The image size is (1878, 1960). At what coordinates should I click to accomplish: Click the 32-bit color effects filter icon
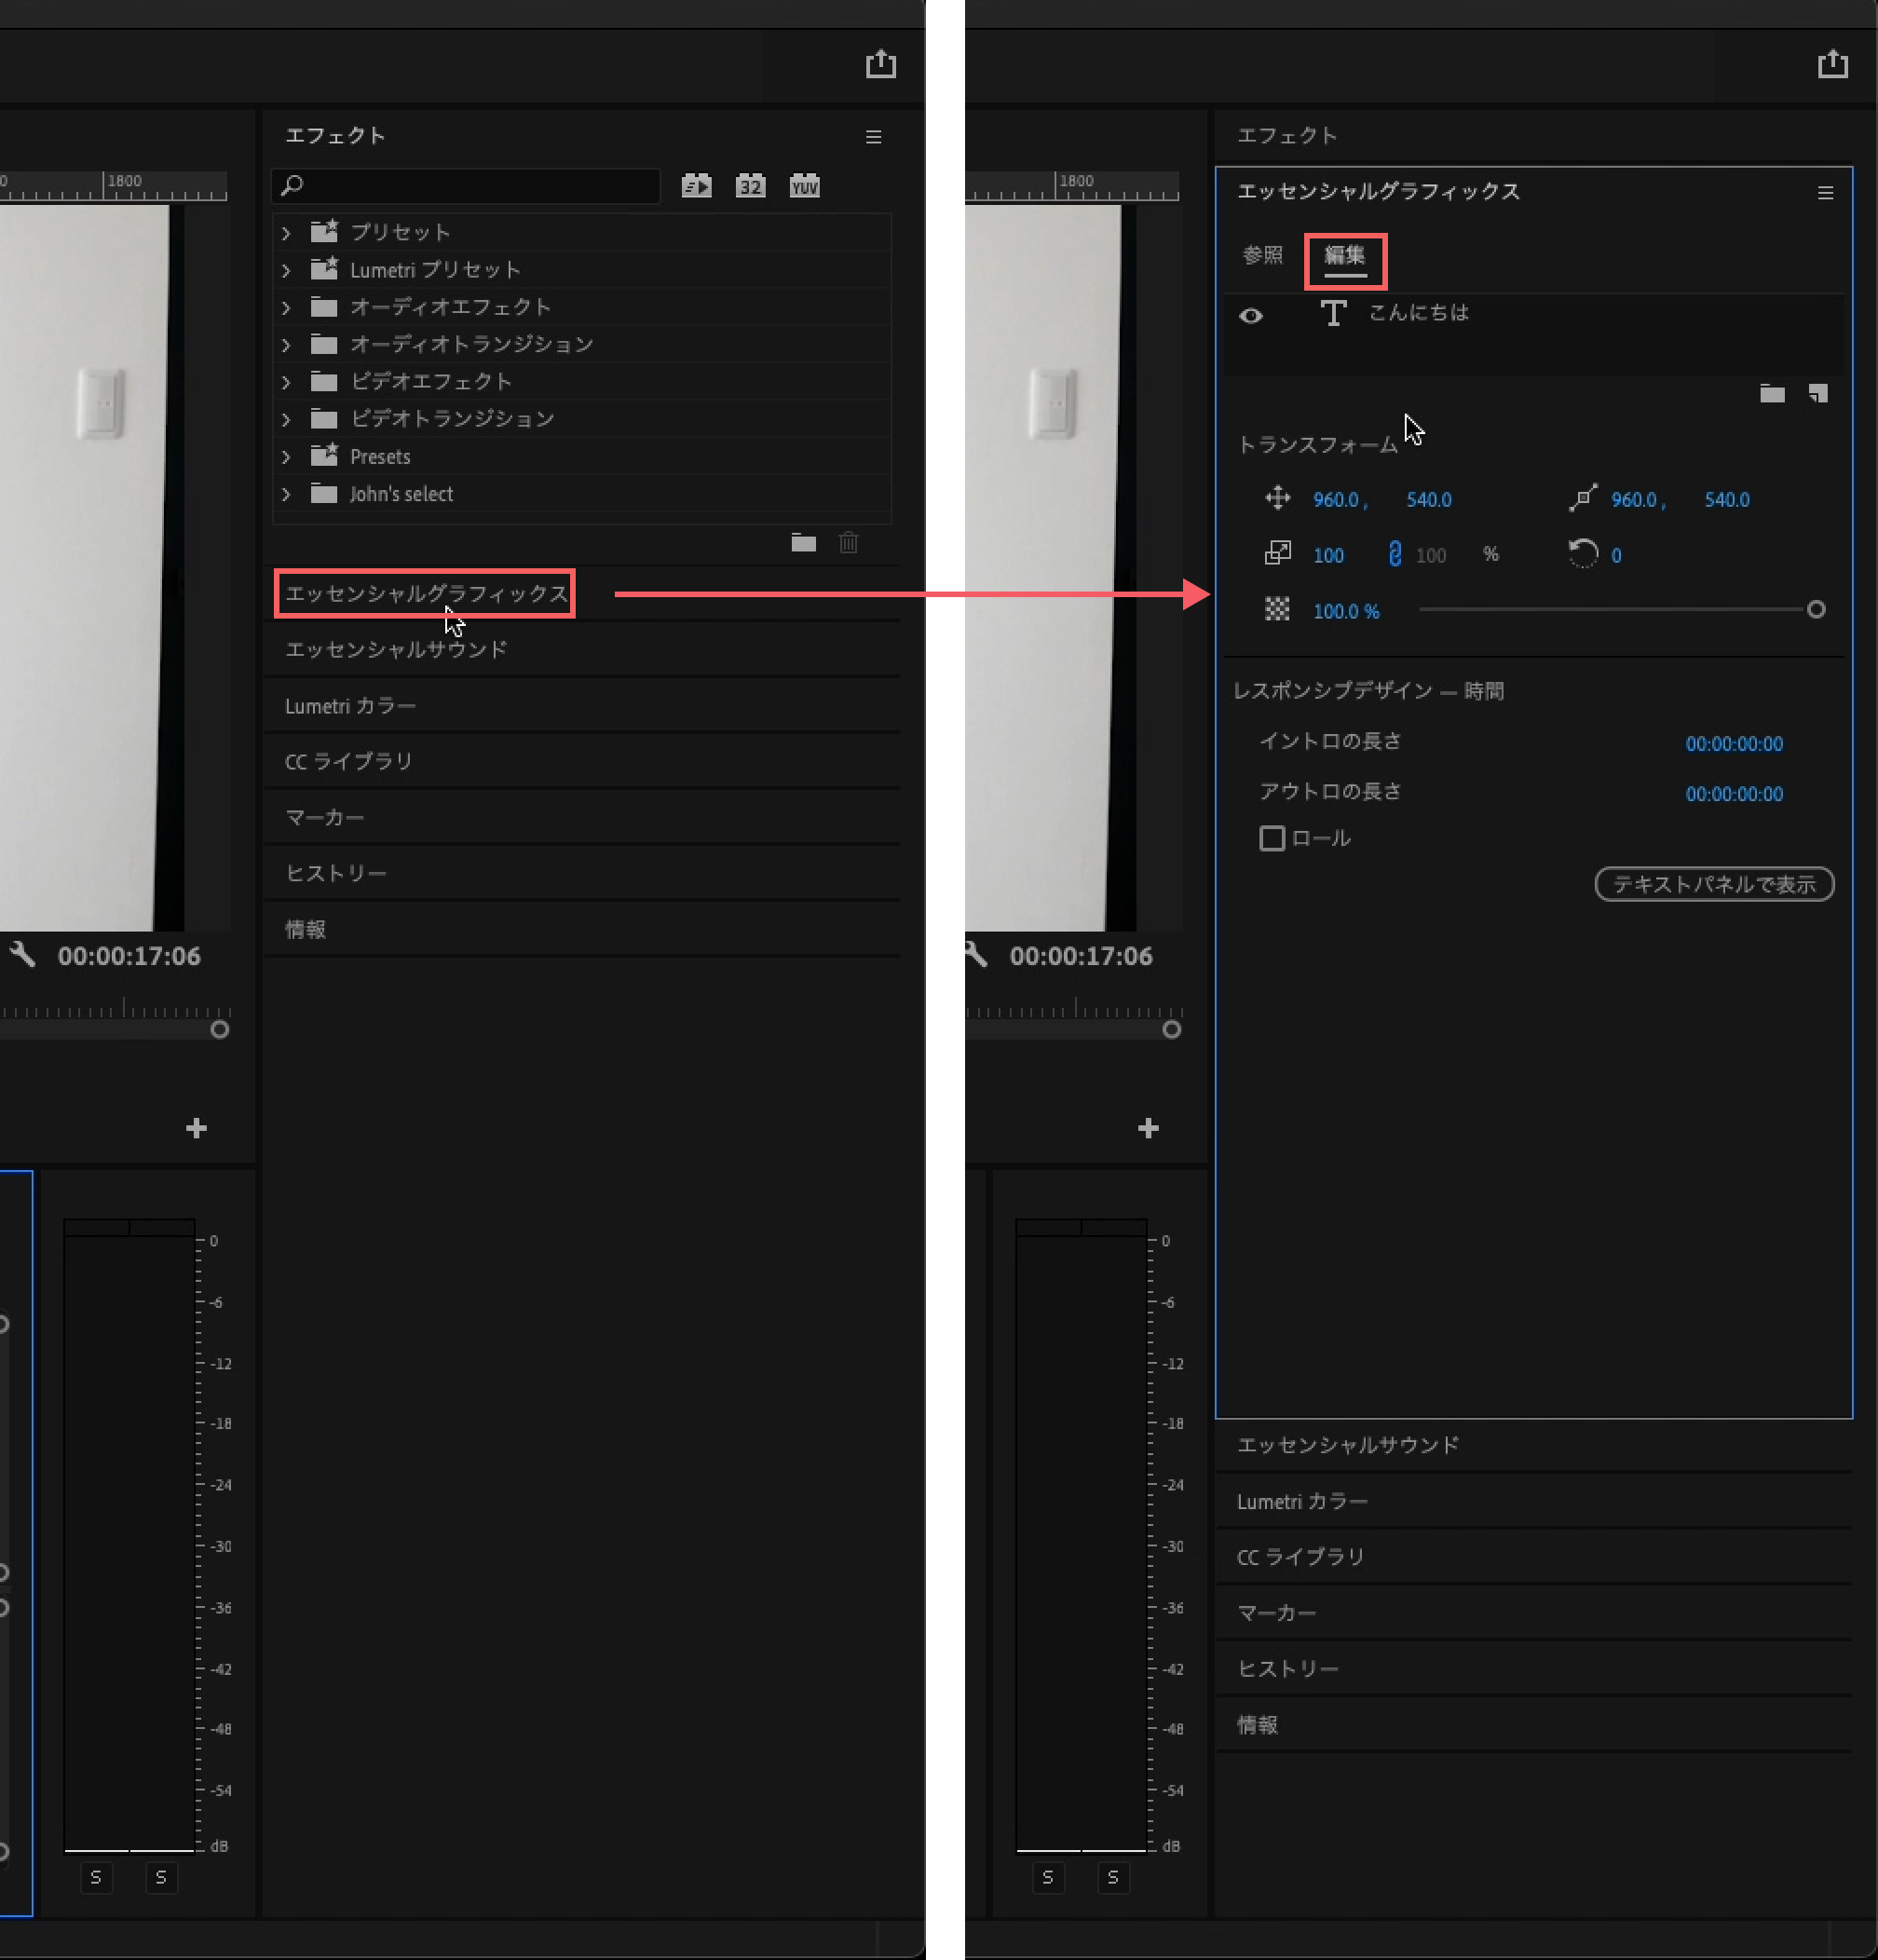750,186
